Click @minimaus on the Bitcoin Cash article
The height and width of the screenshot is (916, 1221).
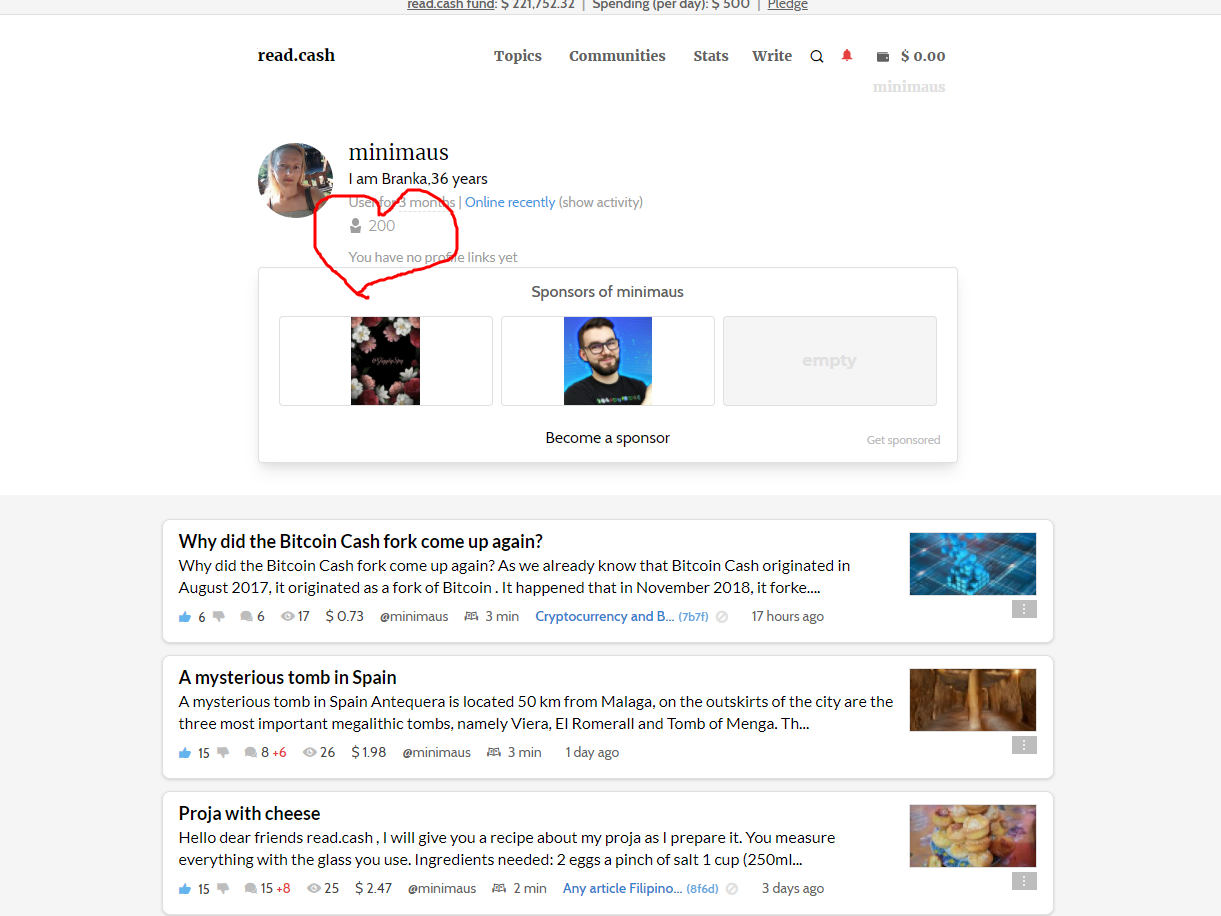coord(414,617)
